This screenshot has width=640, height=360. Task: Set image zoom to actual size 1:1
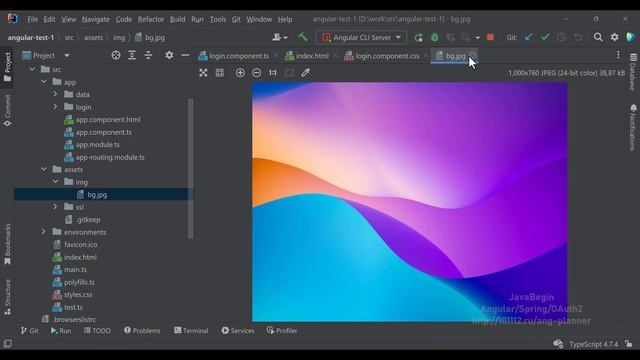pyautogui.click(x=273, y=73)
